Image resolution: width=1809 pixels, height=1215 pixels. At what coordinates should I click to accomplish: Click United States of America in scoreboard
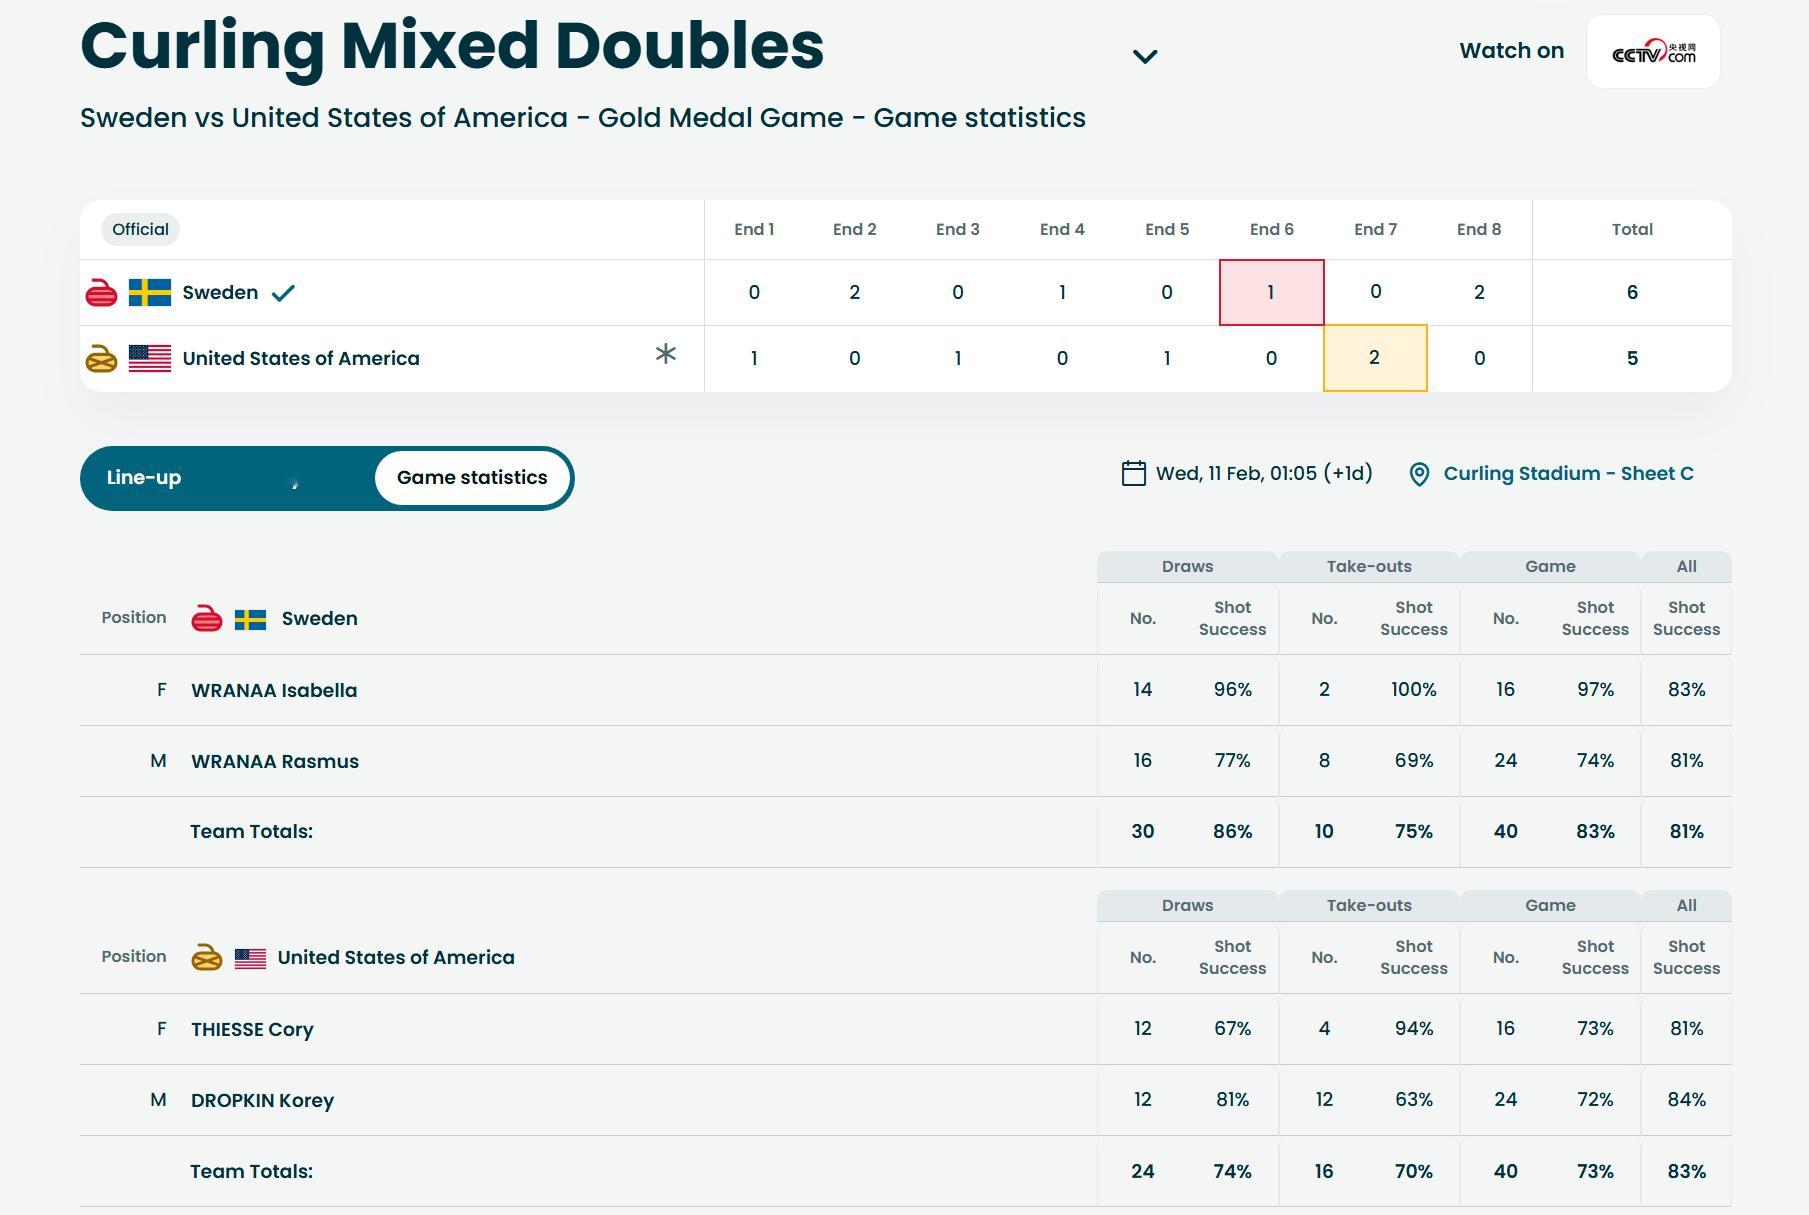coord(301,359)
